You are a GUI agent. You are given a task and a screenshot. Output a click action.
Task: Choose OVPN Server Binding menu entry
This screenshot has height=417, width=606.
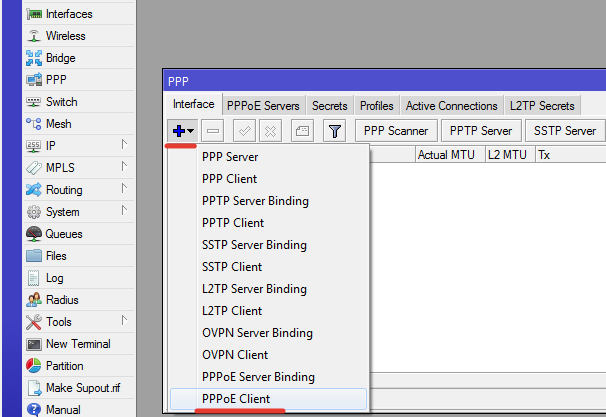269,333
